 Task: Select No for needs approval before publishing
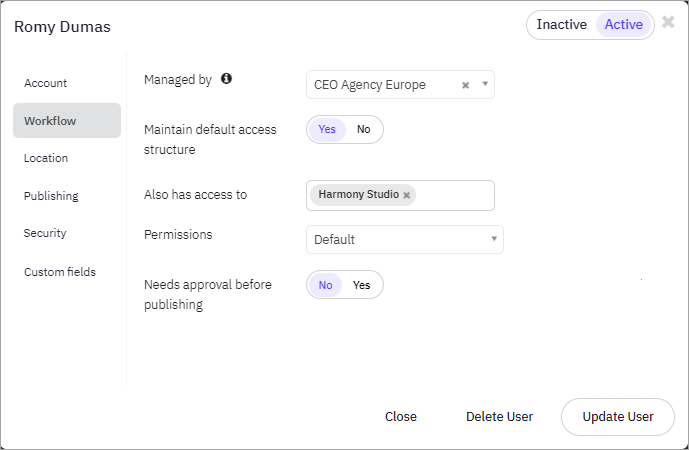[325, 285]
